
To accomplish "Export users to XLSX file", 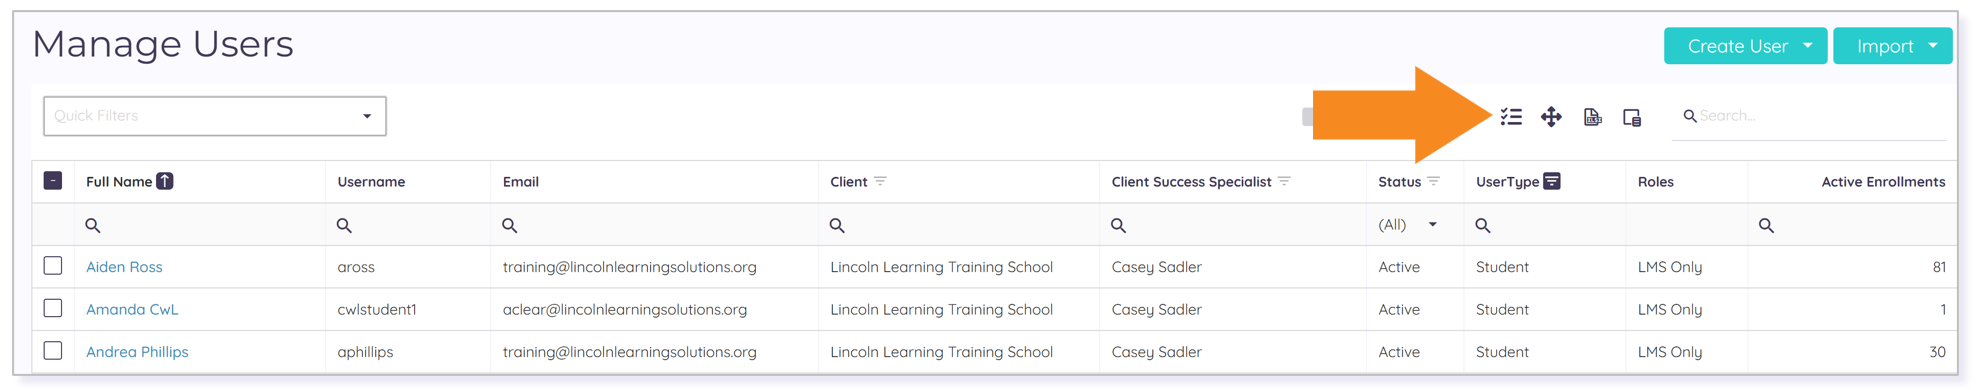I will 1592,117.
